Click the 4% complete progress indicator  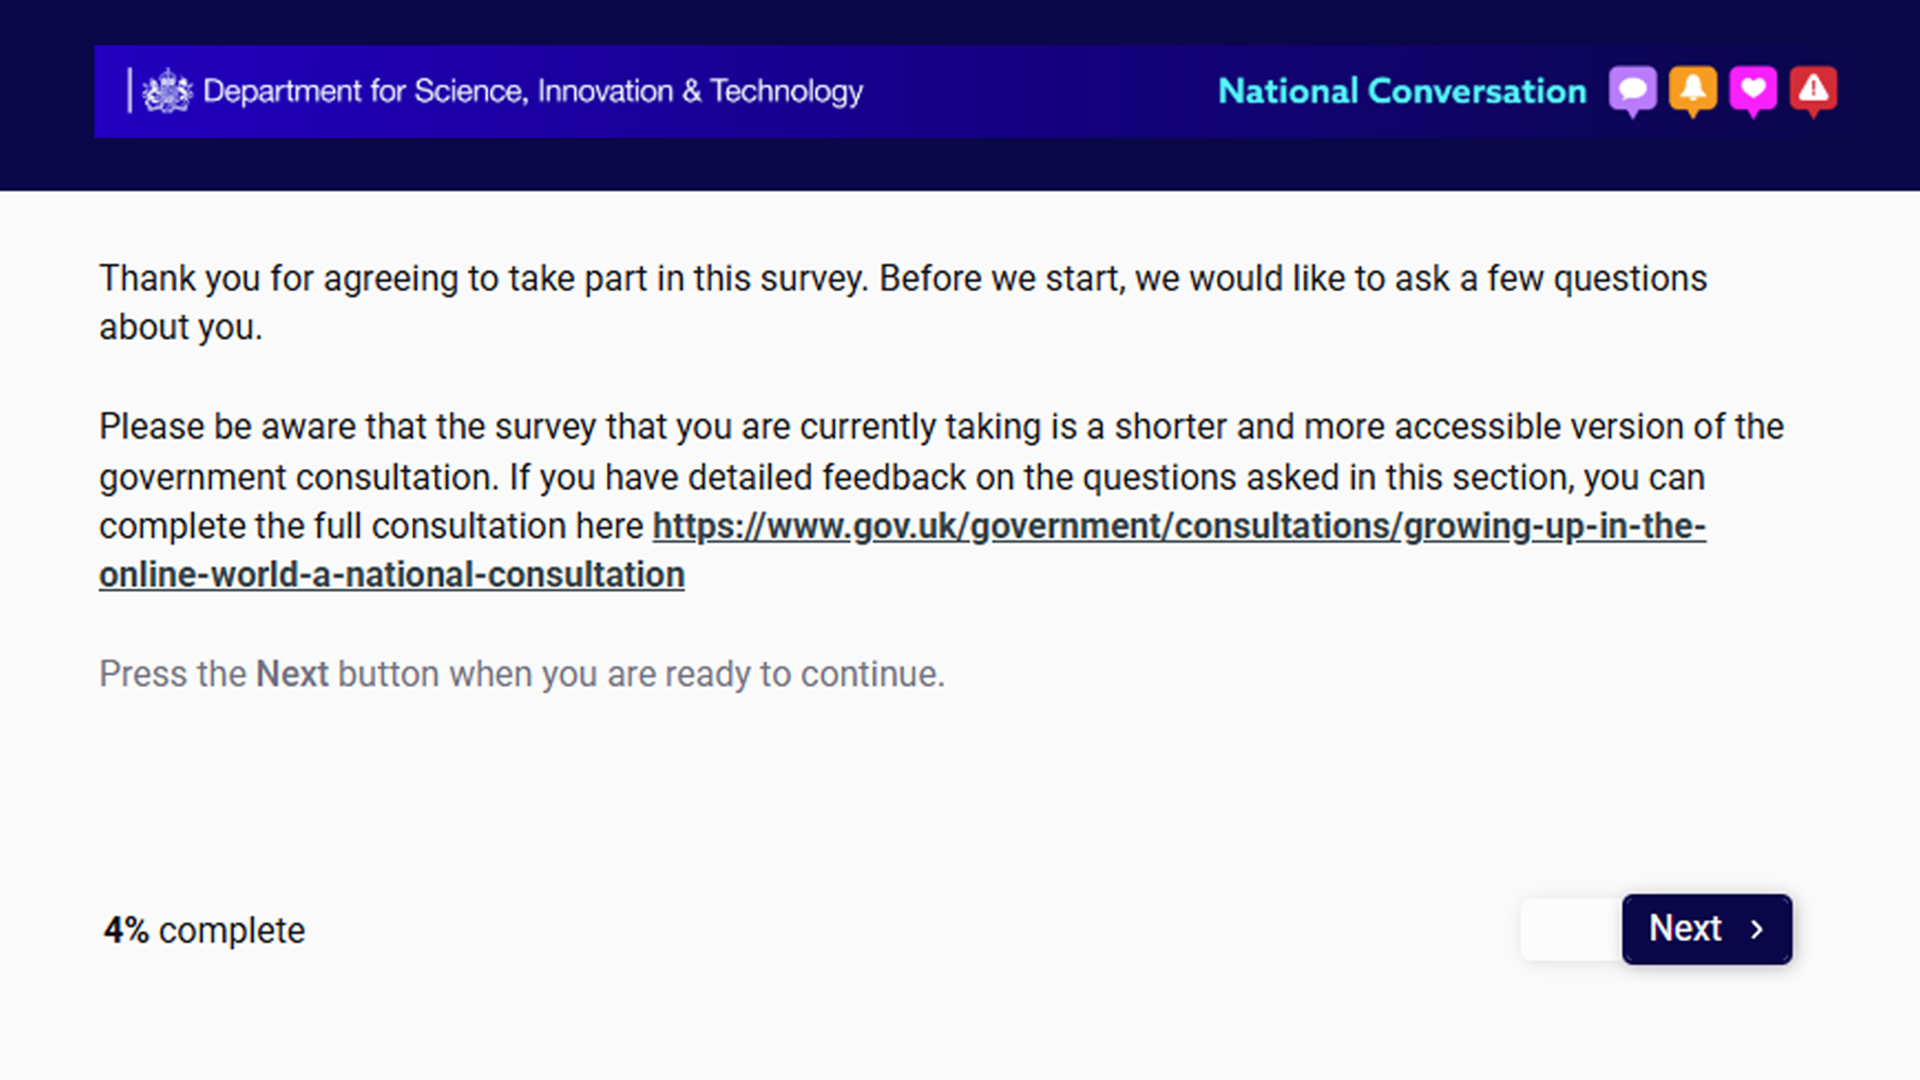click(204, 930)
